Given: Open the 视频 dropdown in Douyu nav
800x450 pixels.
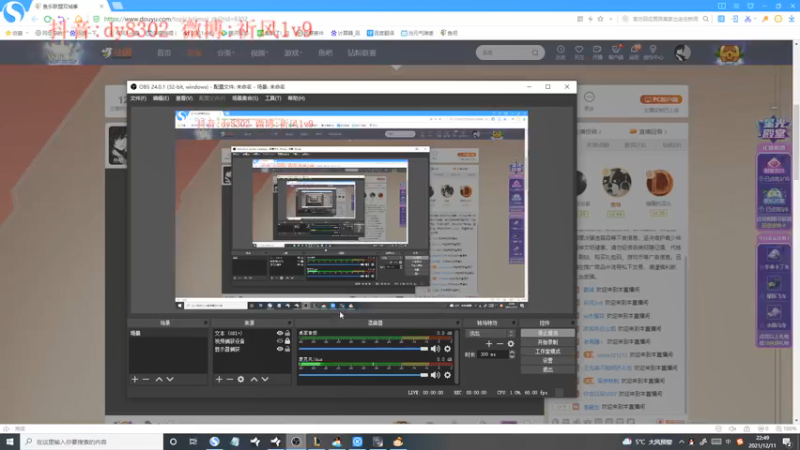Looking at the screenshot, I should (259, 53).
